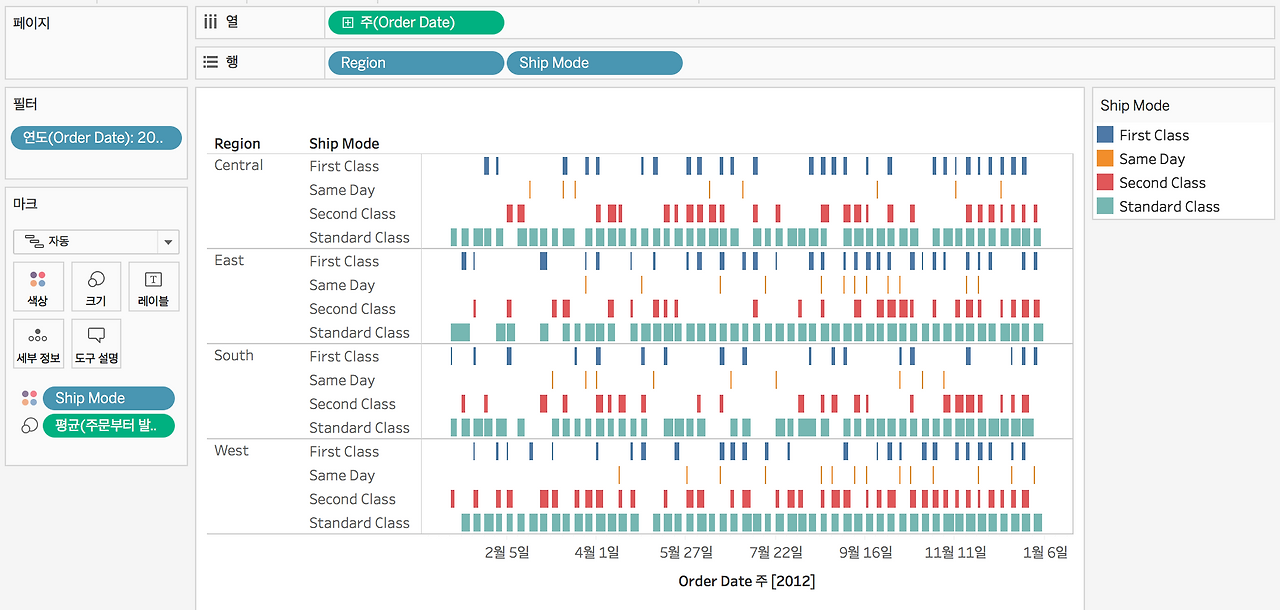The image size is (1280, 610).
Task: Click the 7월 22일 axis tick label
Action: [x=776, y=552]
